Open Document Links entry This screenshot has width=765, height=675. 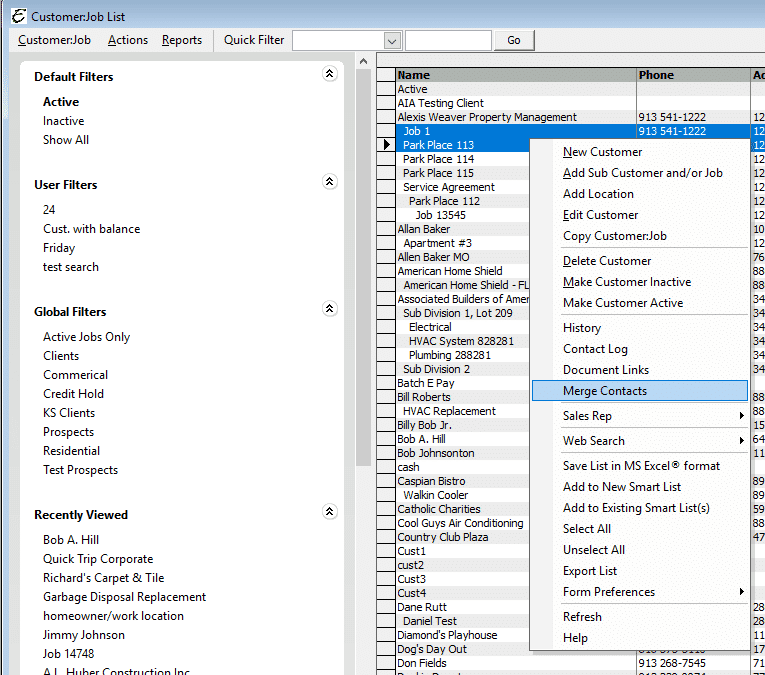pyautogui.click(x=605, y=370)
